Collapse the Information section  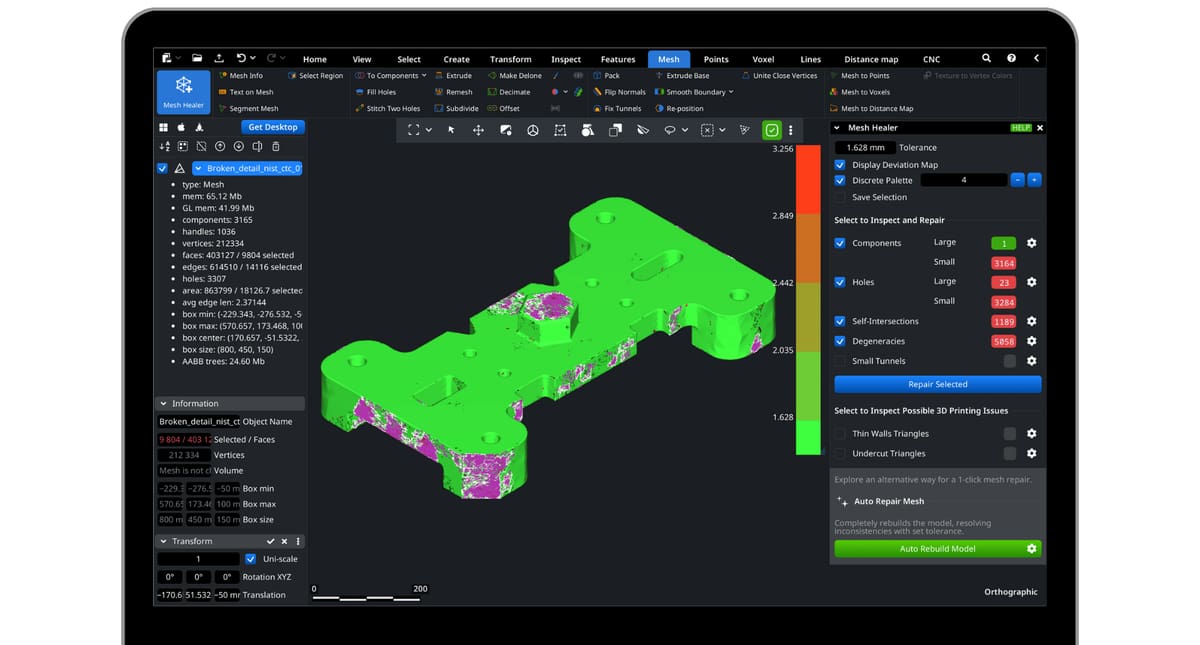pyautogui.click(x=164, y=404)
